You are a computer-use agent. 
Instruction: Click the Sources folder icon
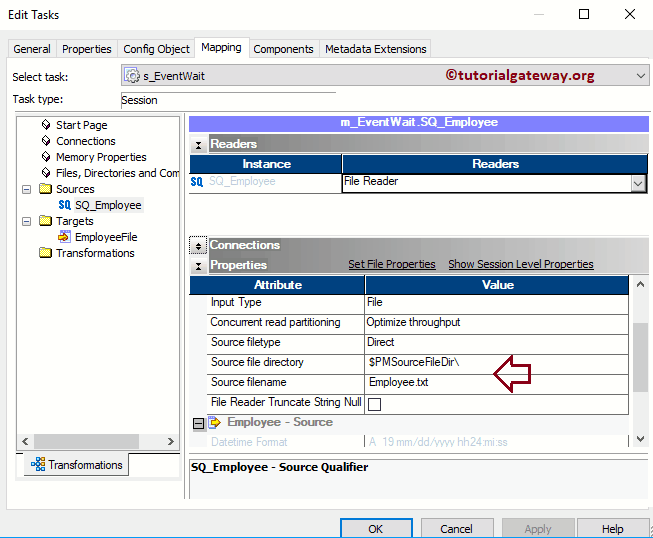[x=45, y=189]
